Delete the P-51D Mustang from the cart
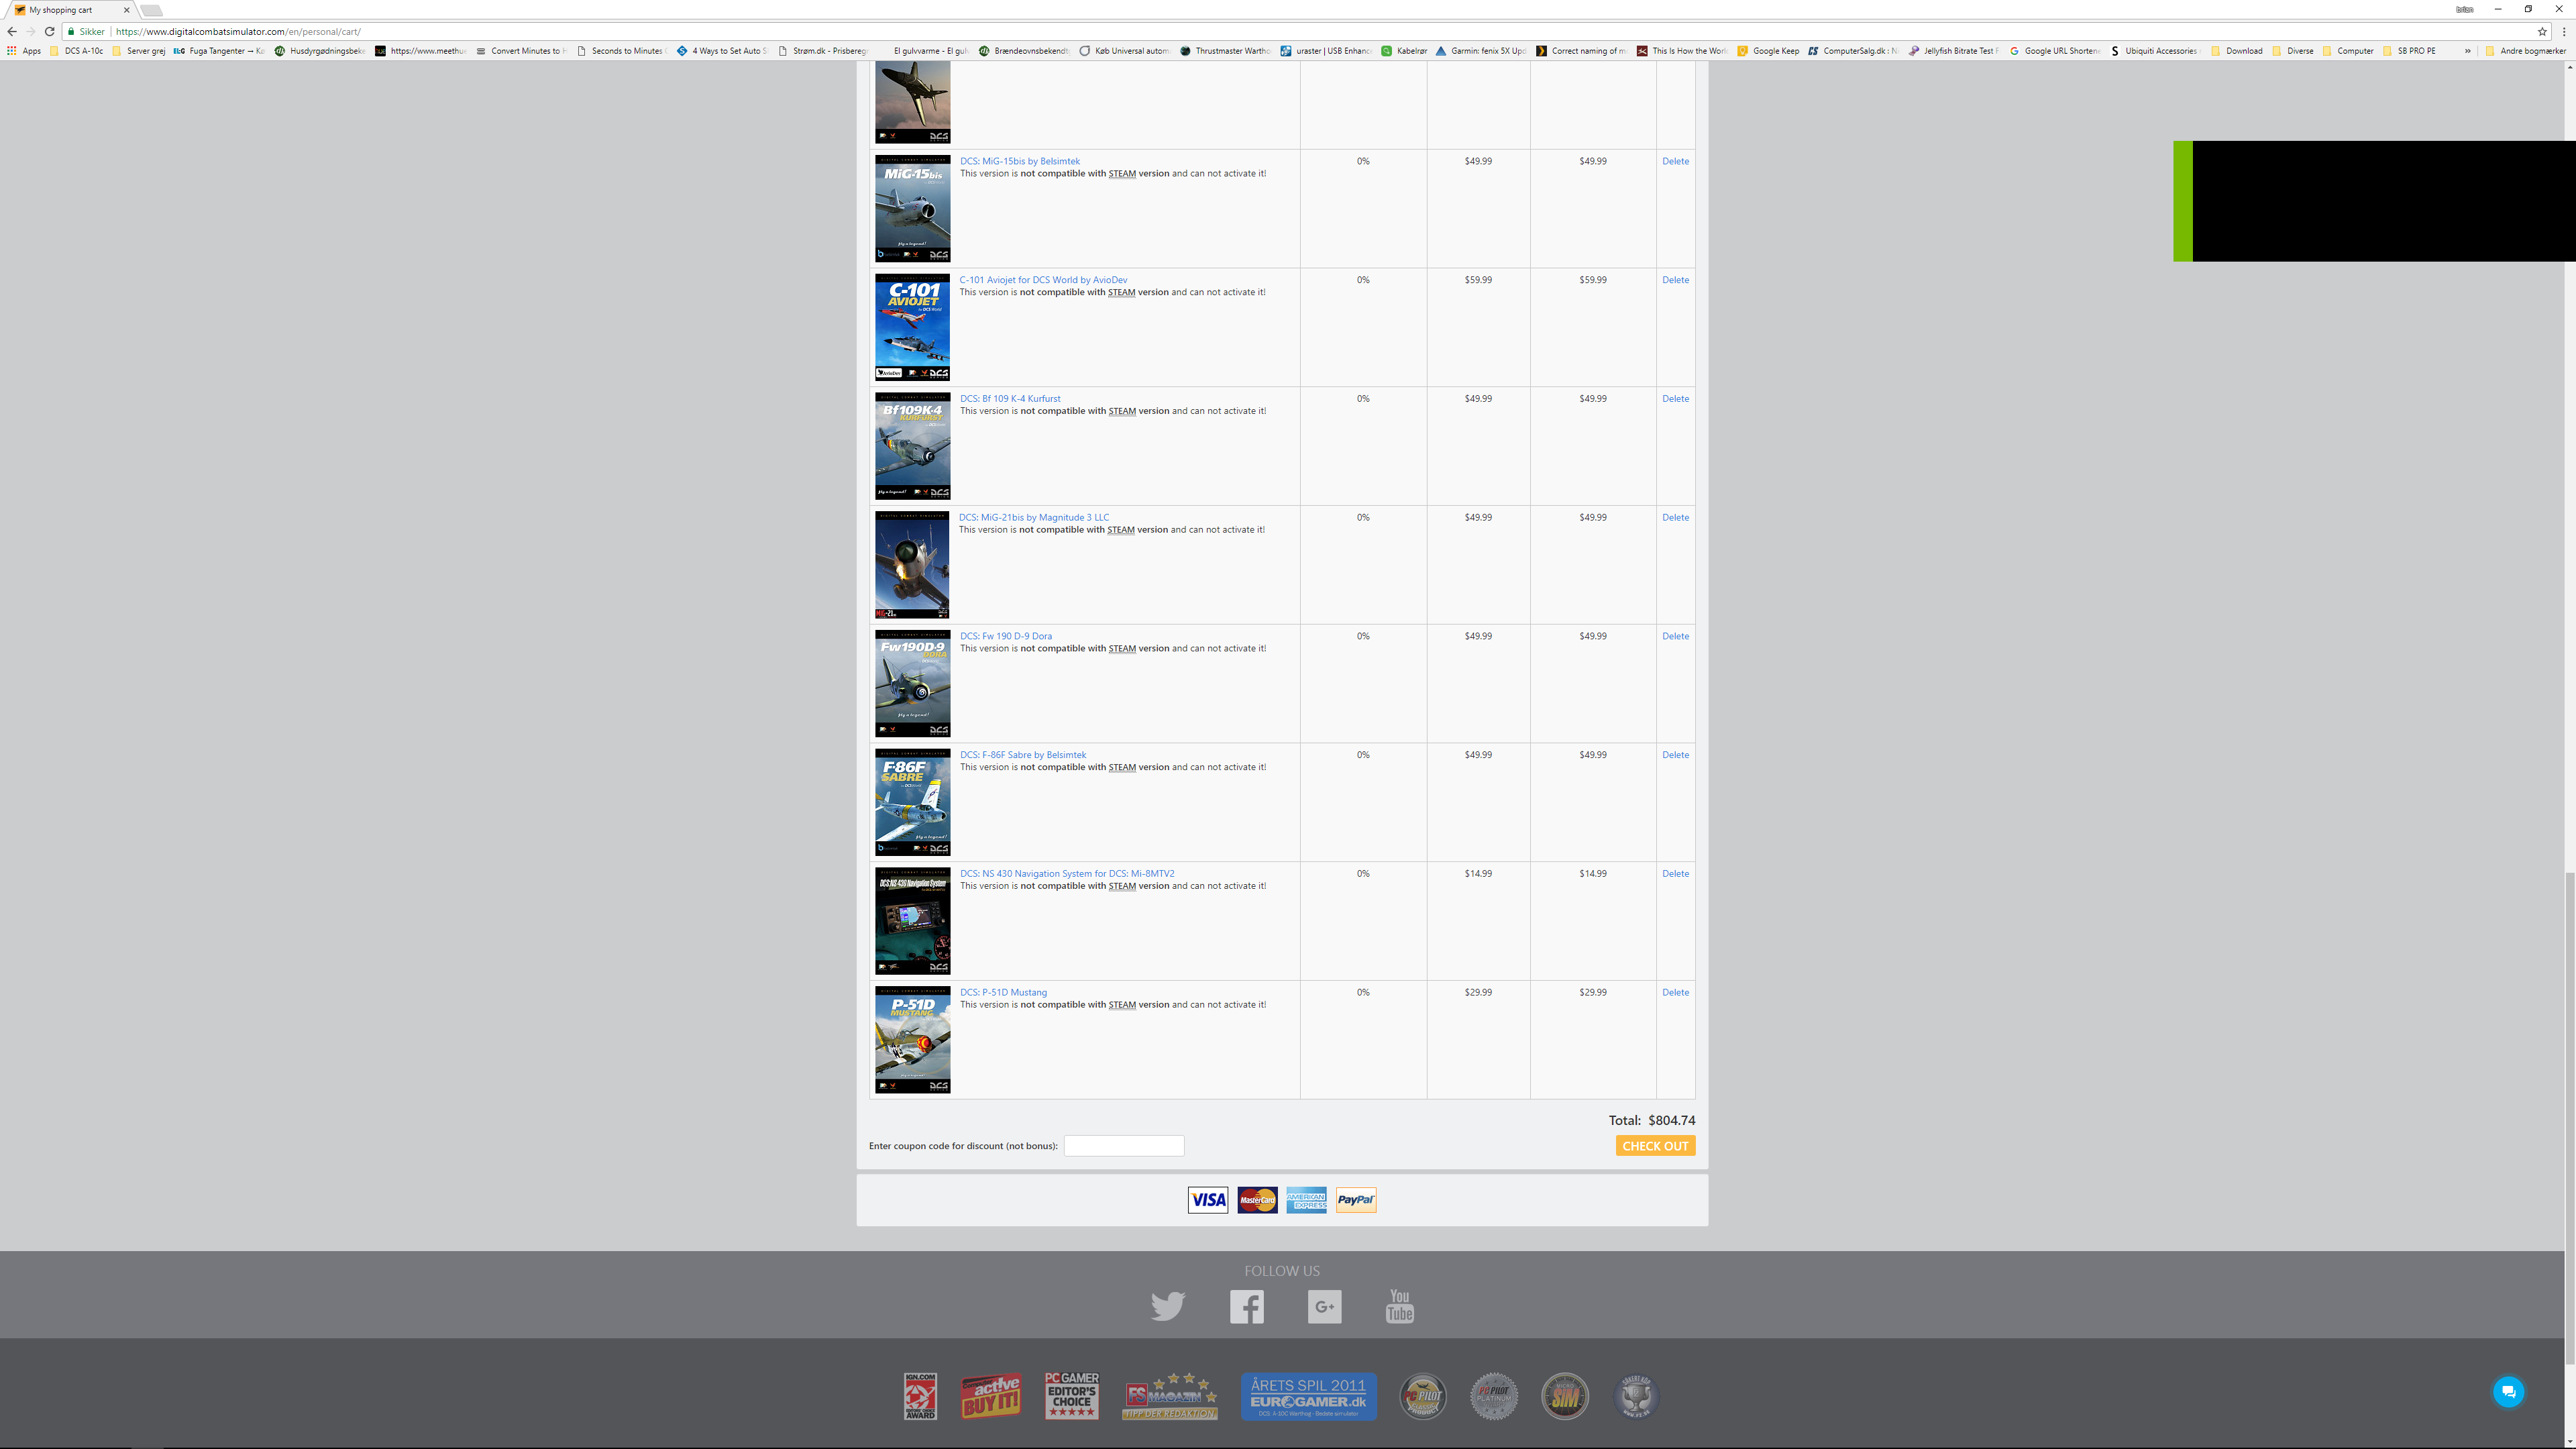Viewport: 2576px width, 1449px height. pos(1675,993)
